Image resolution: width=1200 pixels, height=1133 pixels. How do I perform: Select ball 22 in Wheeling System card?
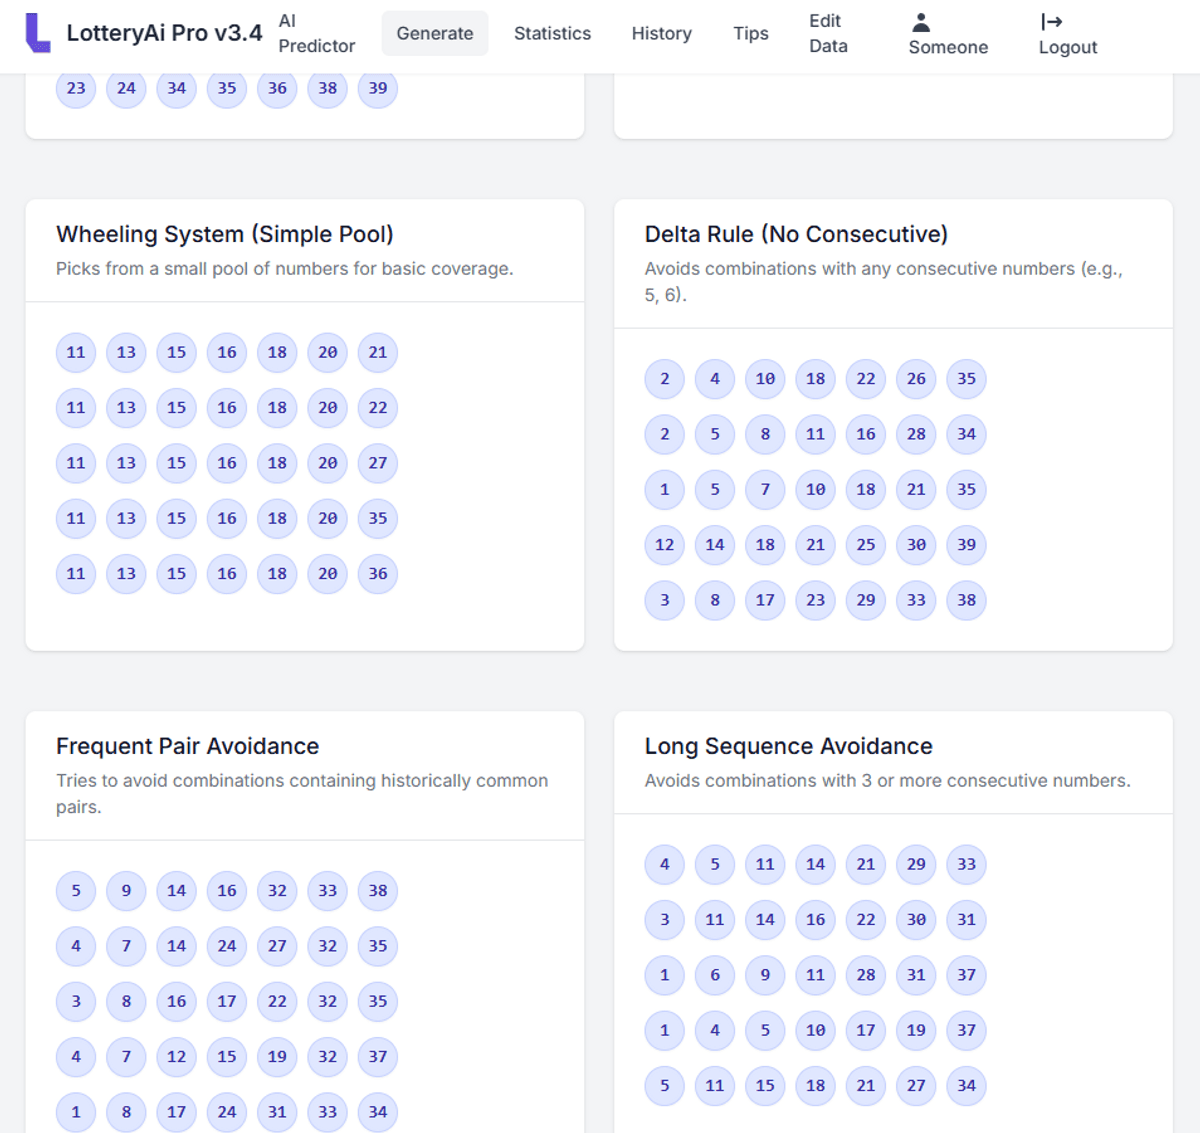378,408
